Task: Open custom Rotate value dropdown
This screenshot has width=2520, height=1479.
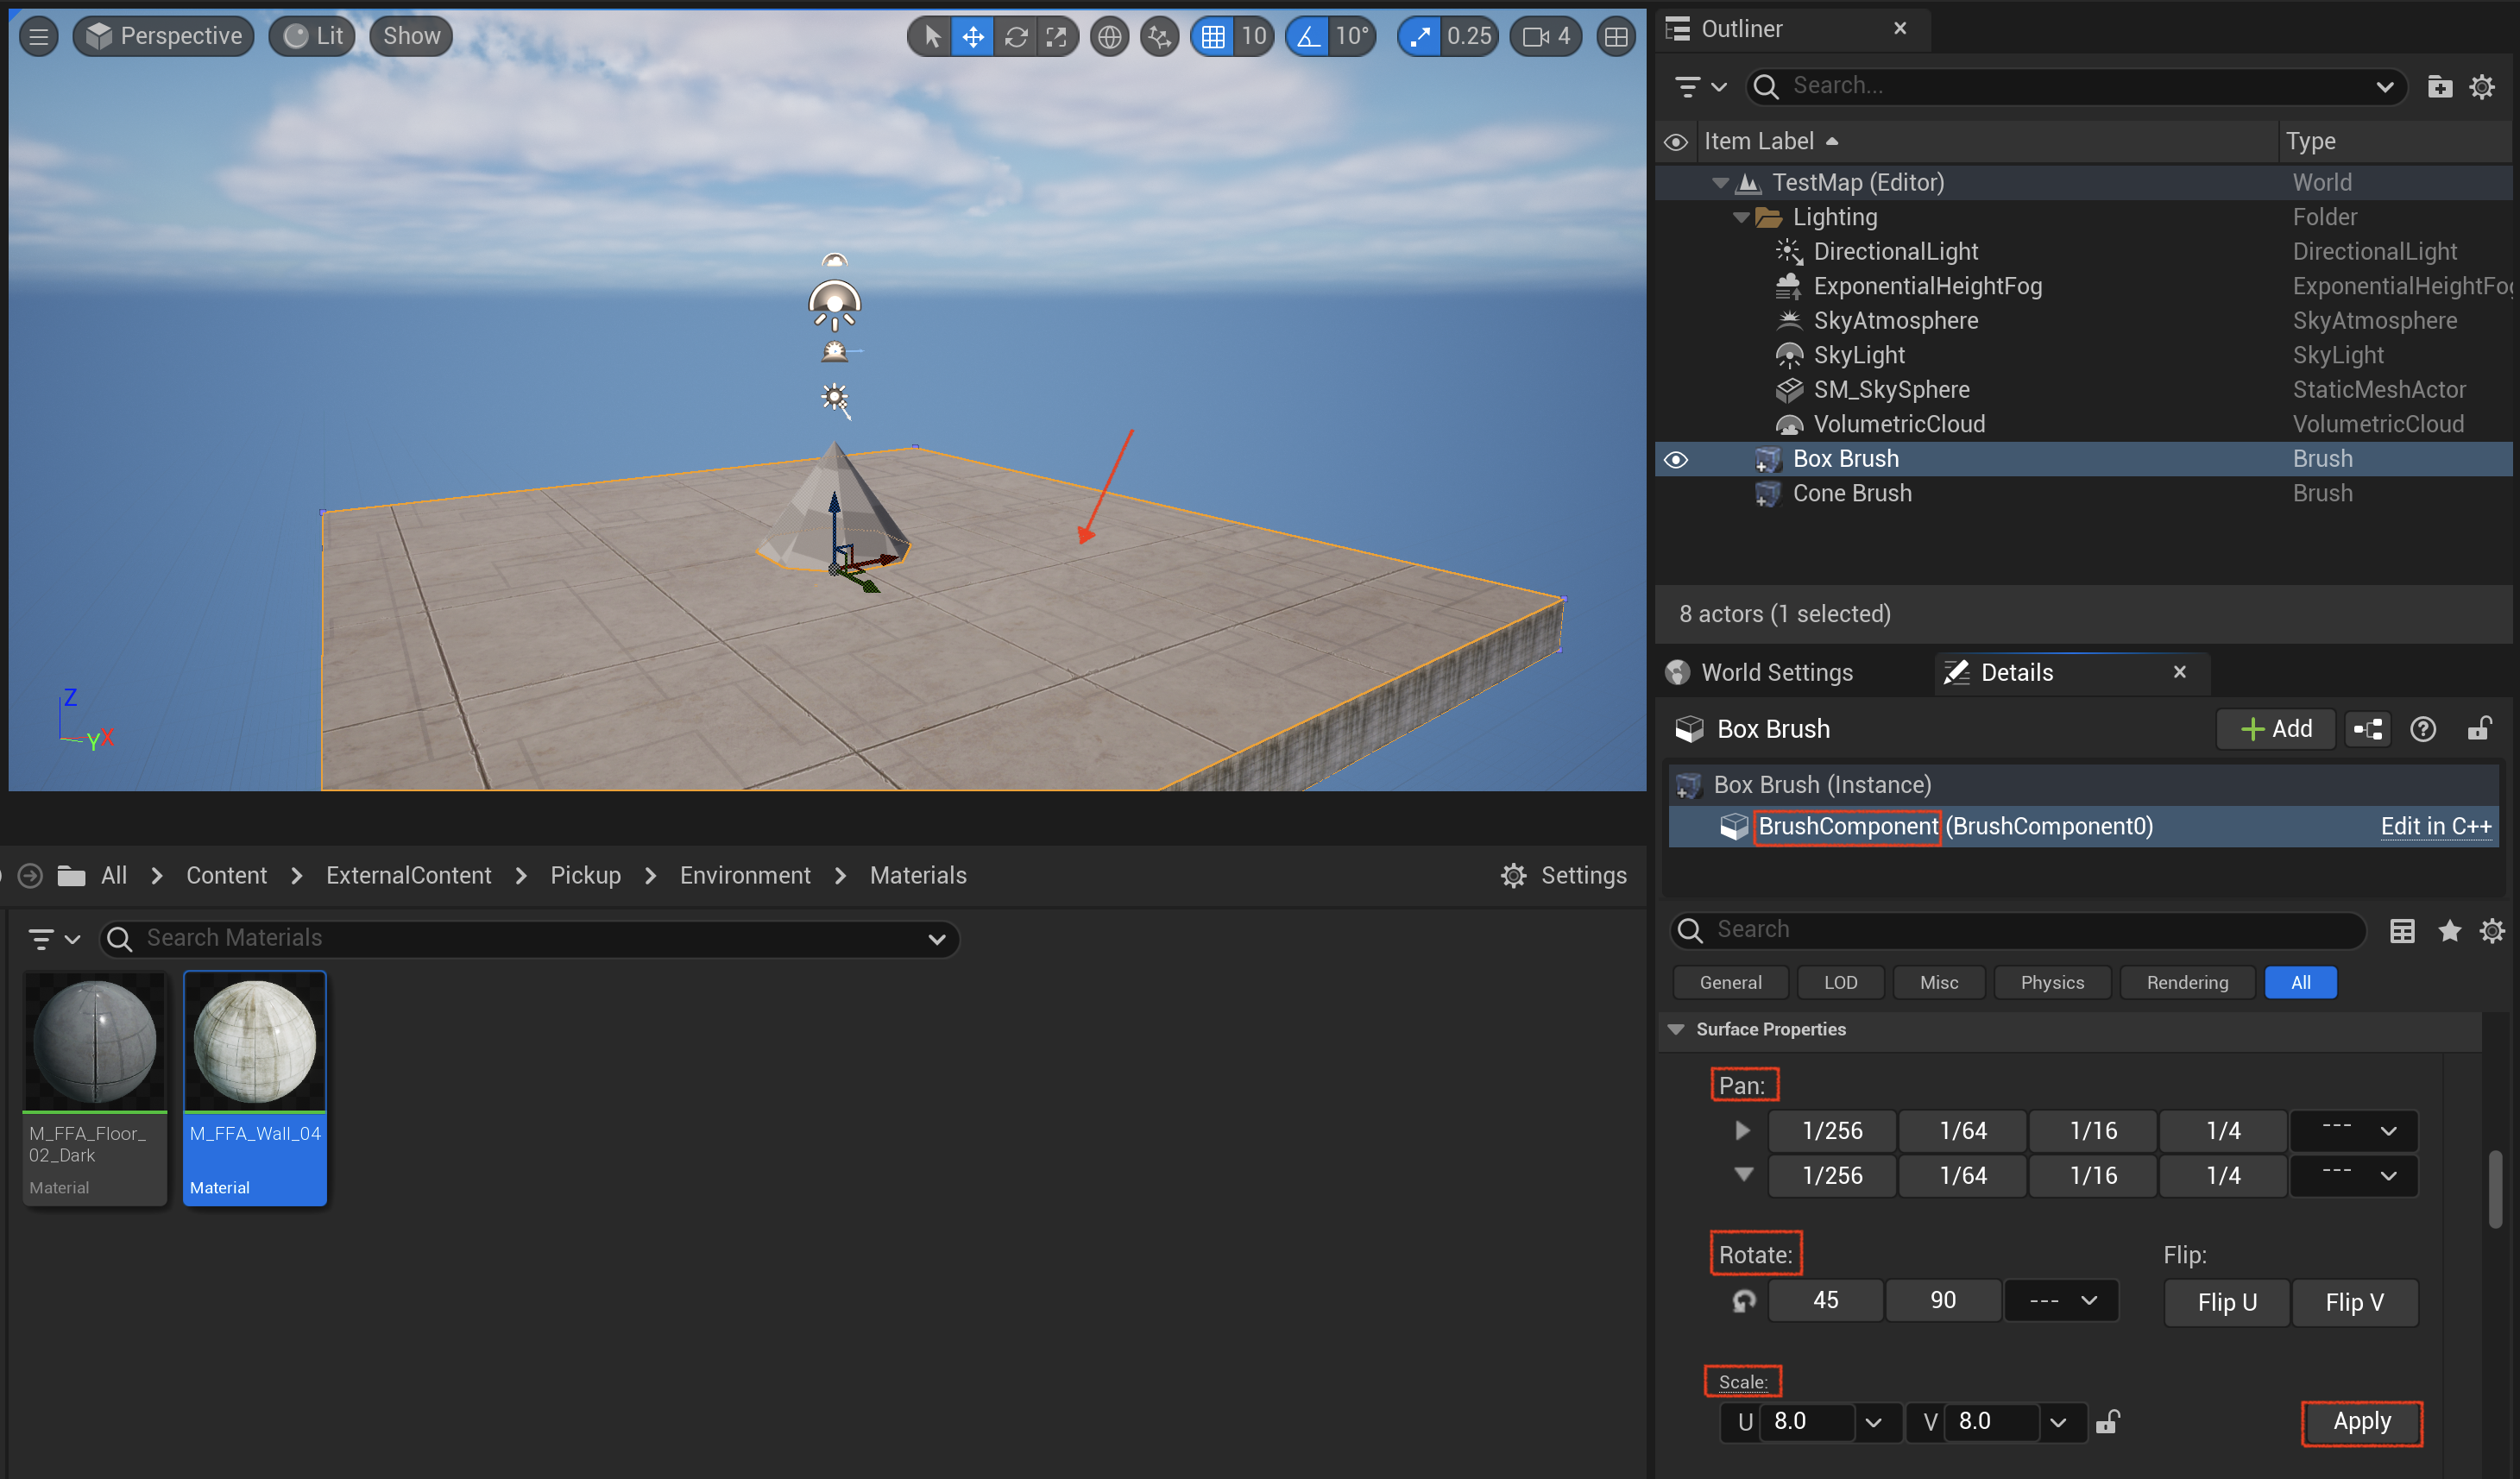Action: click(2062, 1301)
